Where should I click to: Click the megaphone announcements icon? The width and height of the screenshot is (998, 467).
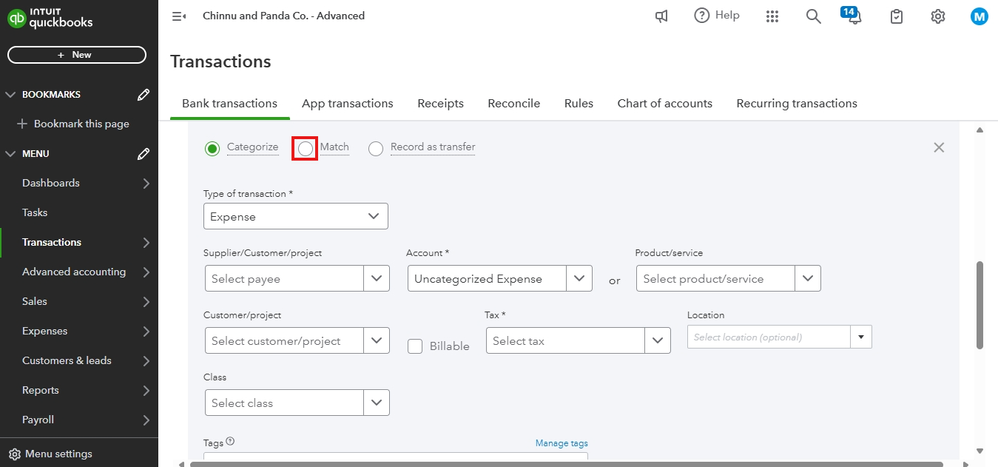662,16
